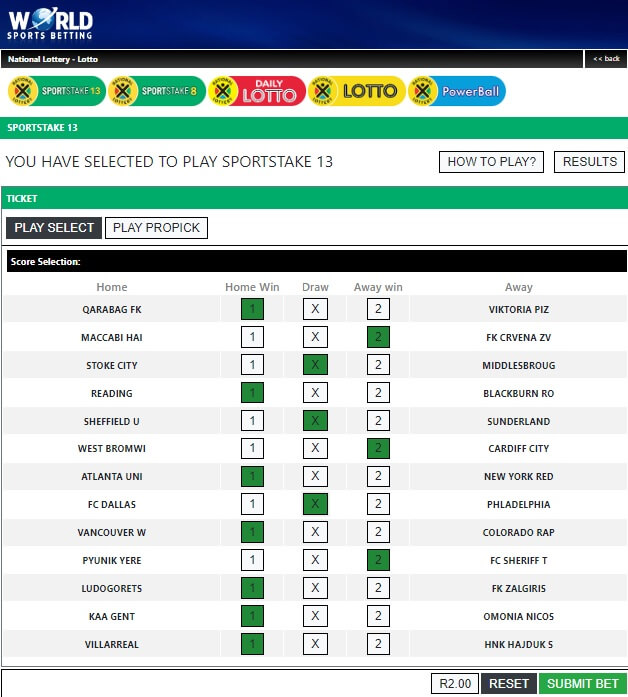The image size is (628, 697).
Task: Reset the ticket selections
Action: 508,684
